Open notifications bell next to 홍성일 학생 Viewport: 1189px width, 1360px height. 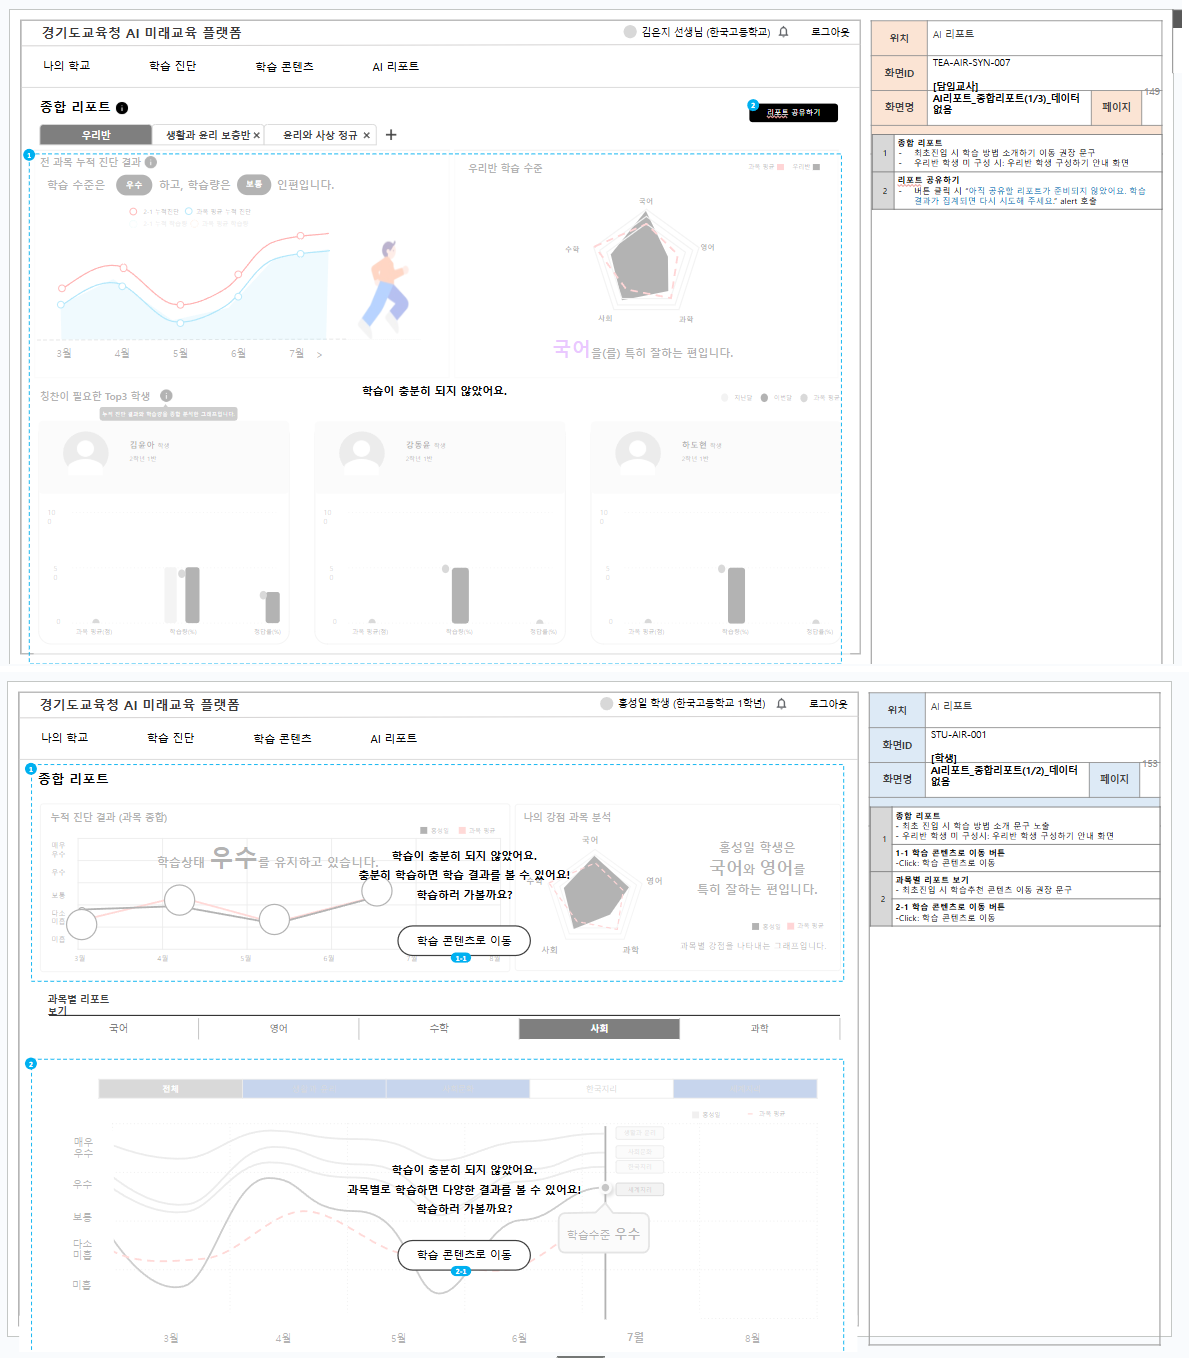click(x=781, y=704)
